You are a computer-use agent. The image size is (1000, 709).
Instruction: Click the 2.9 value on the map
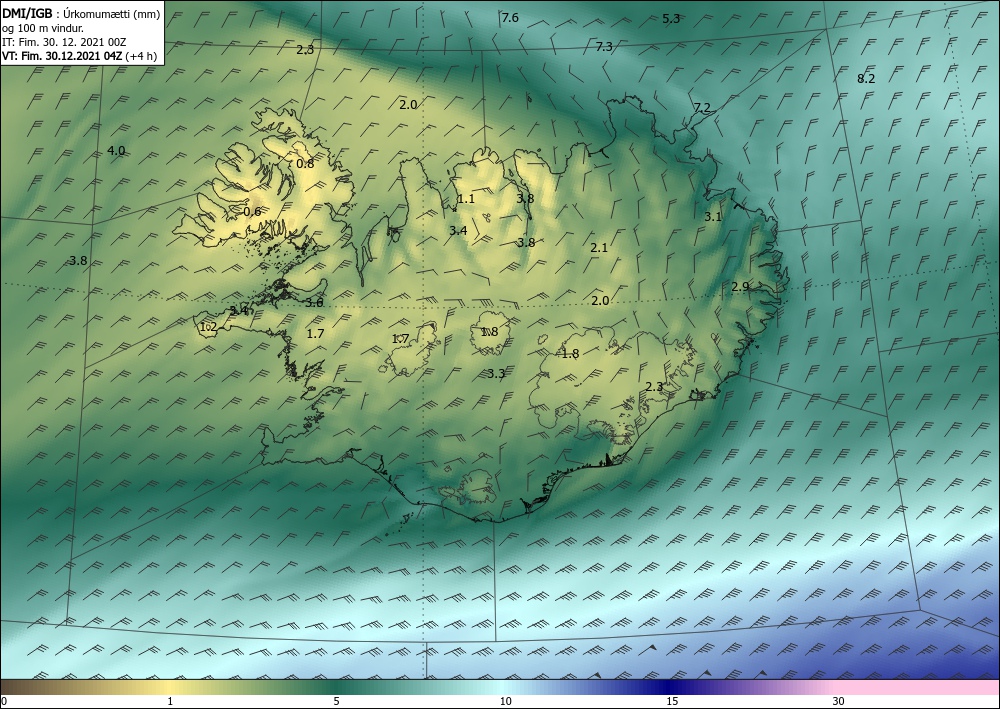click(x=740, y=287)
